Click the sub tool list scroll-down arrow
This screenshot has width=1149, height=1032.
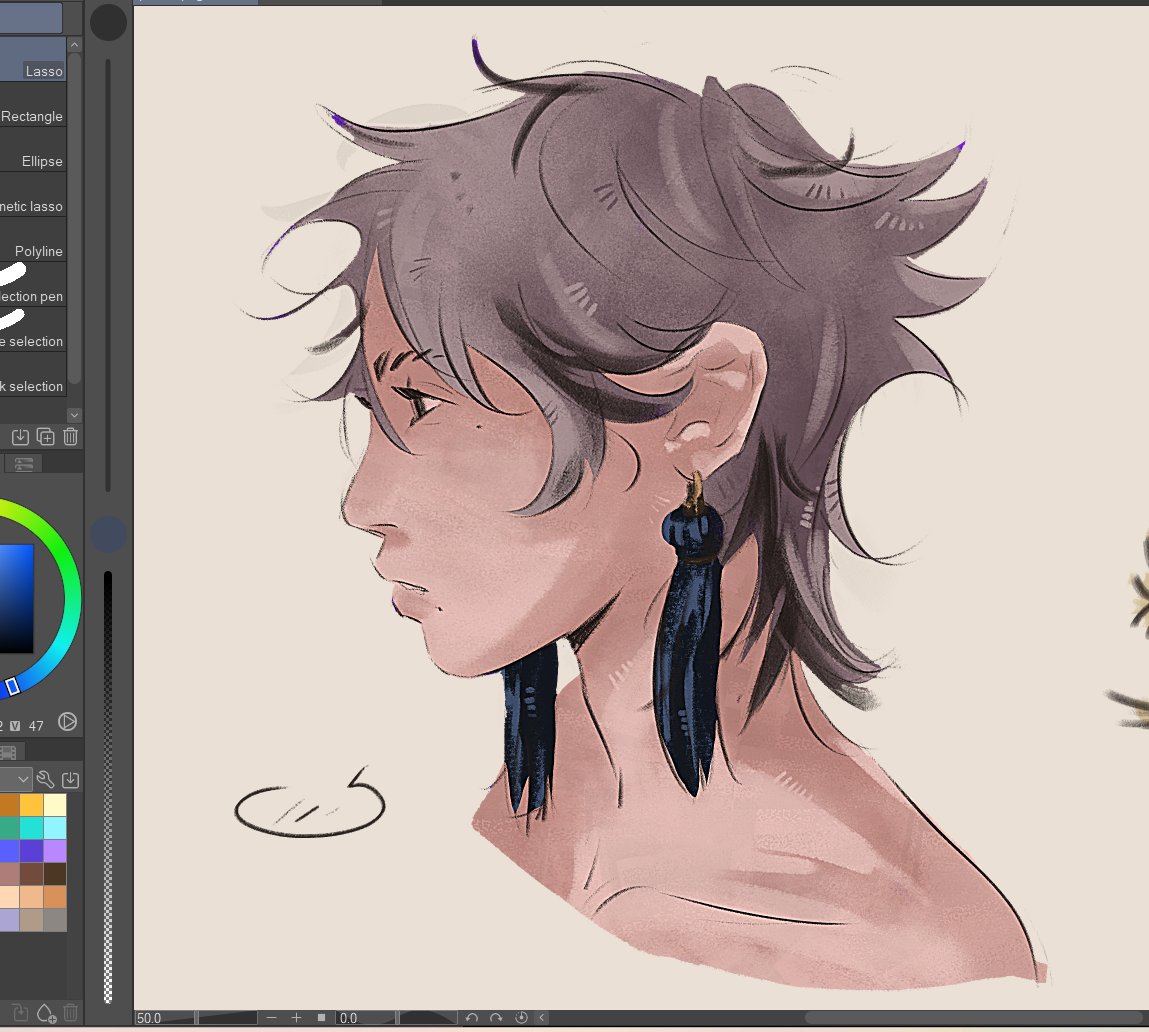pyautogui.click(x=74, y=415)
